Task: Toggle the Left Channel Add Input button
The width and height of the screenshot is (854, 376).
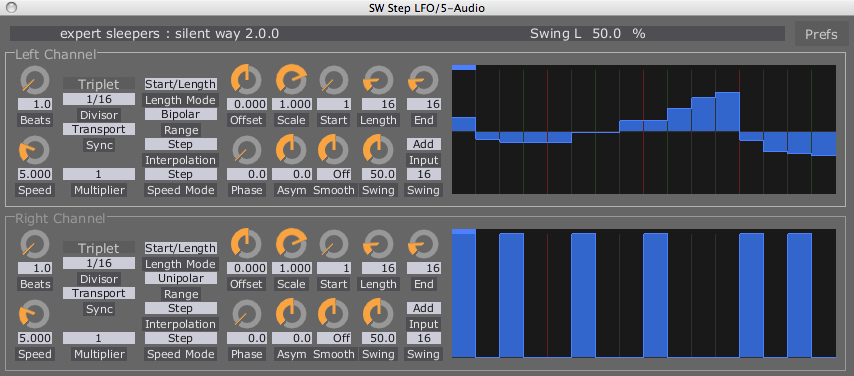Action: point(423,144)
